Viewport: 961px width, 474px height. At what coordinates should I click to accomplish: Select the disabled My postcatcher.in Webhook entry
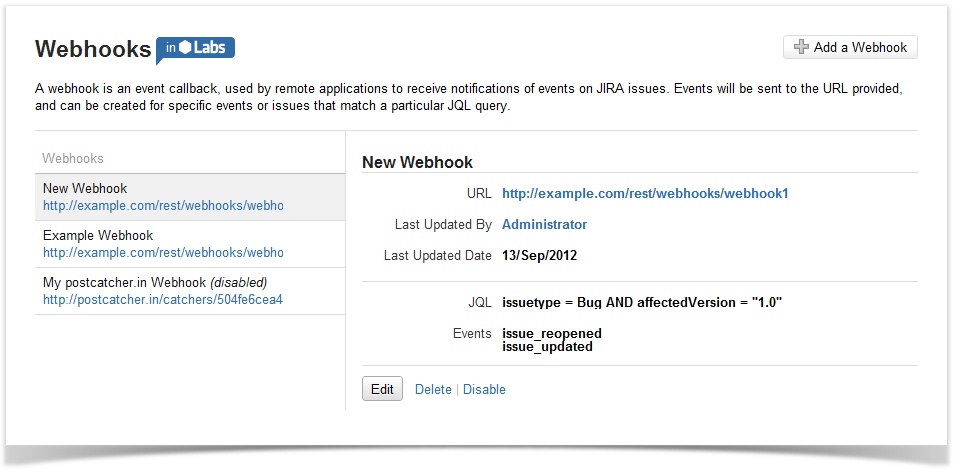point(155,282)
